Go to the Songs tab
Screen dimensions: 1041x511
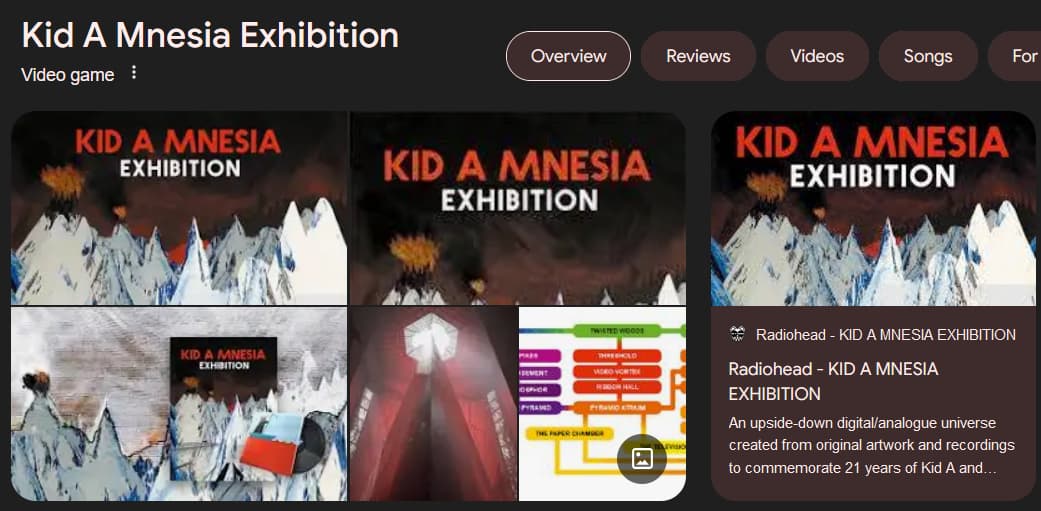pyautogui.click(x=928, y=56)
